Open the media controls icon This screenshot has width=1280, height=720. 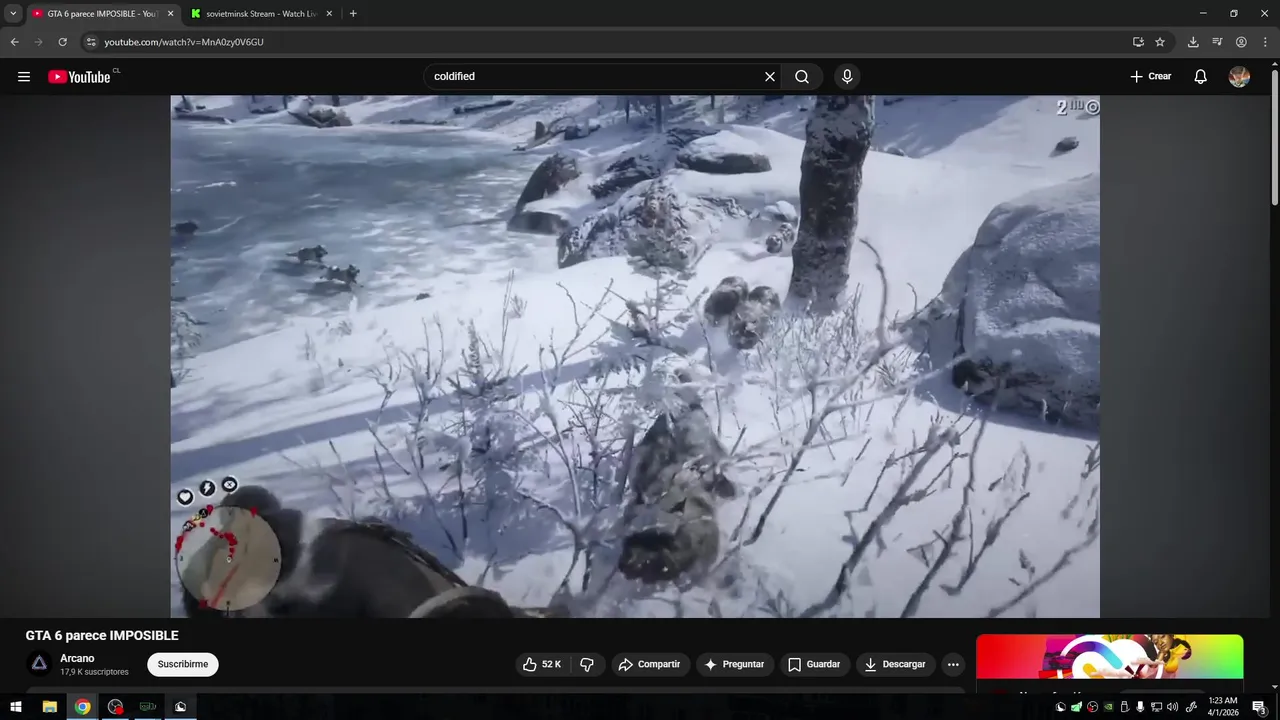[x=1217, y=42]
